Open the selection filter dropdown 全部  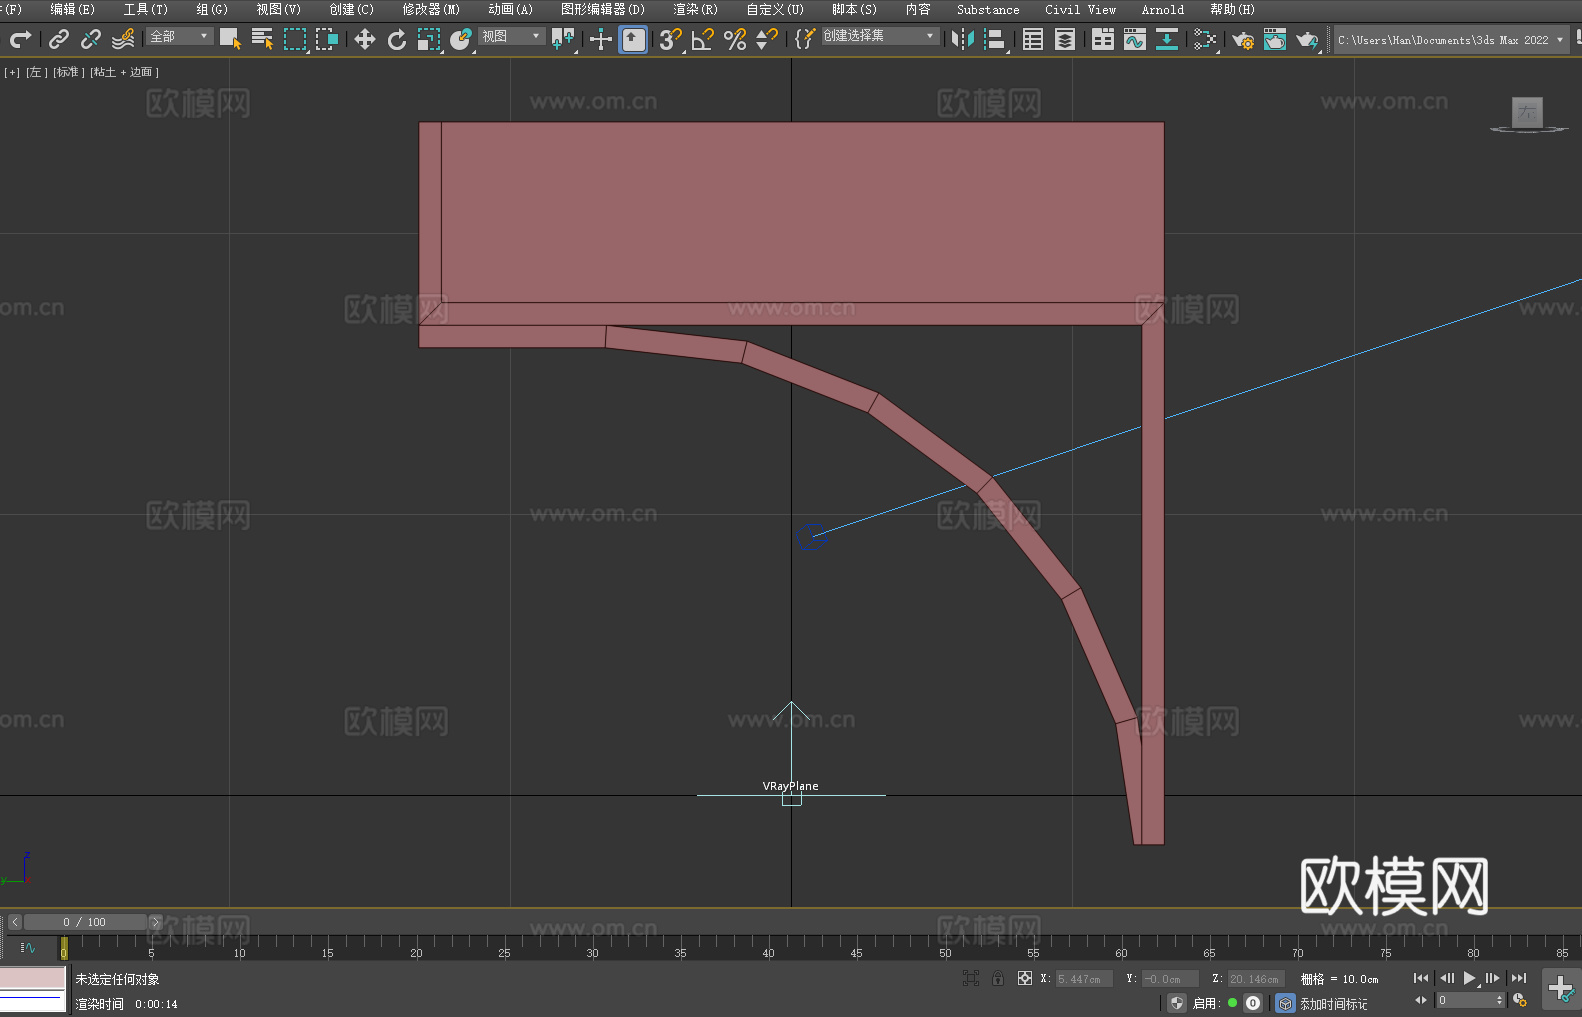(x=180, y=36)
